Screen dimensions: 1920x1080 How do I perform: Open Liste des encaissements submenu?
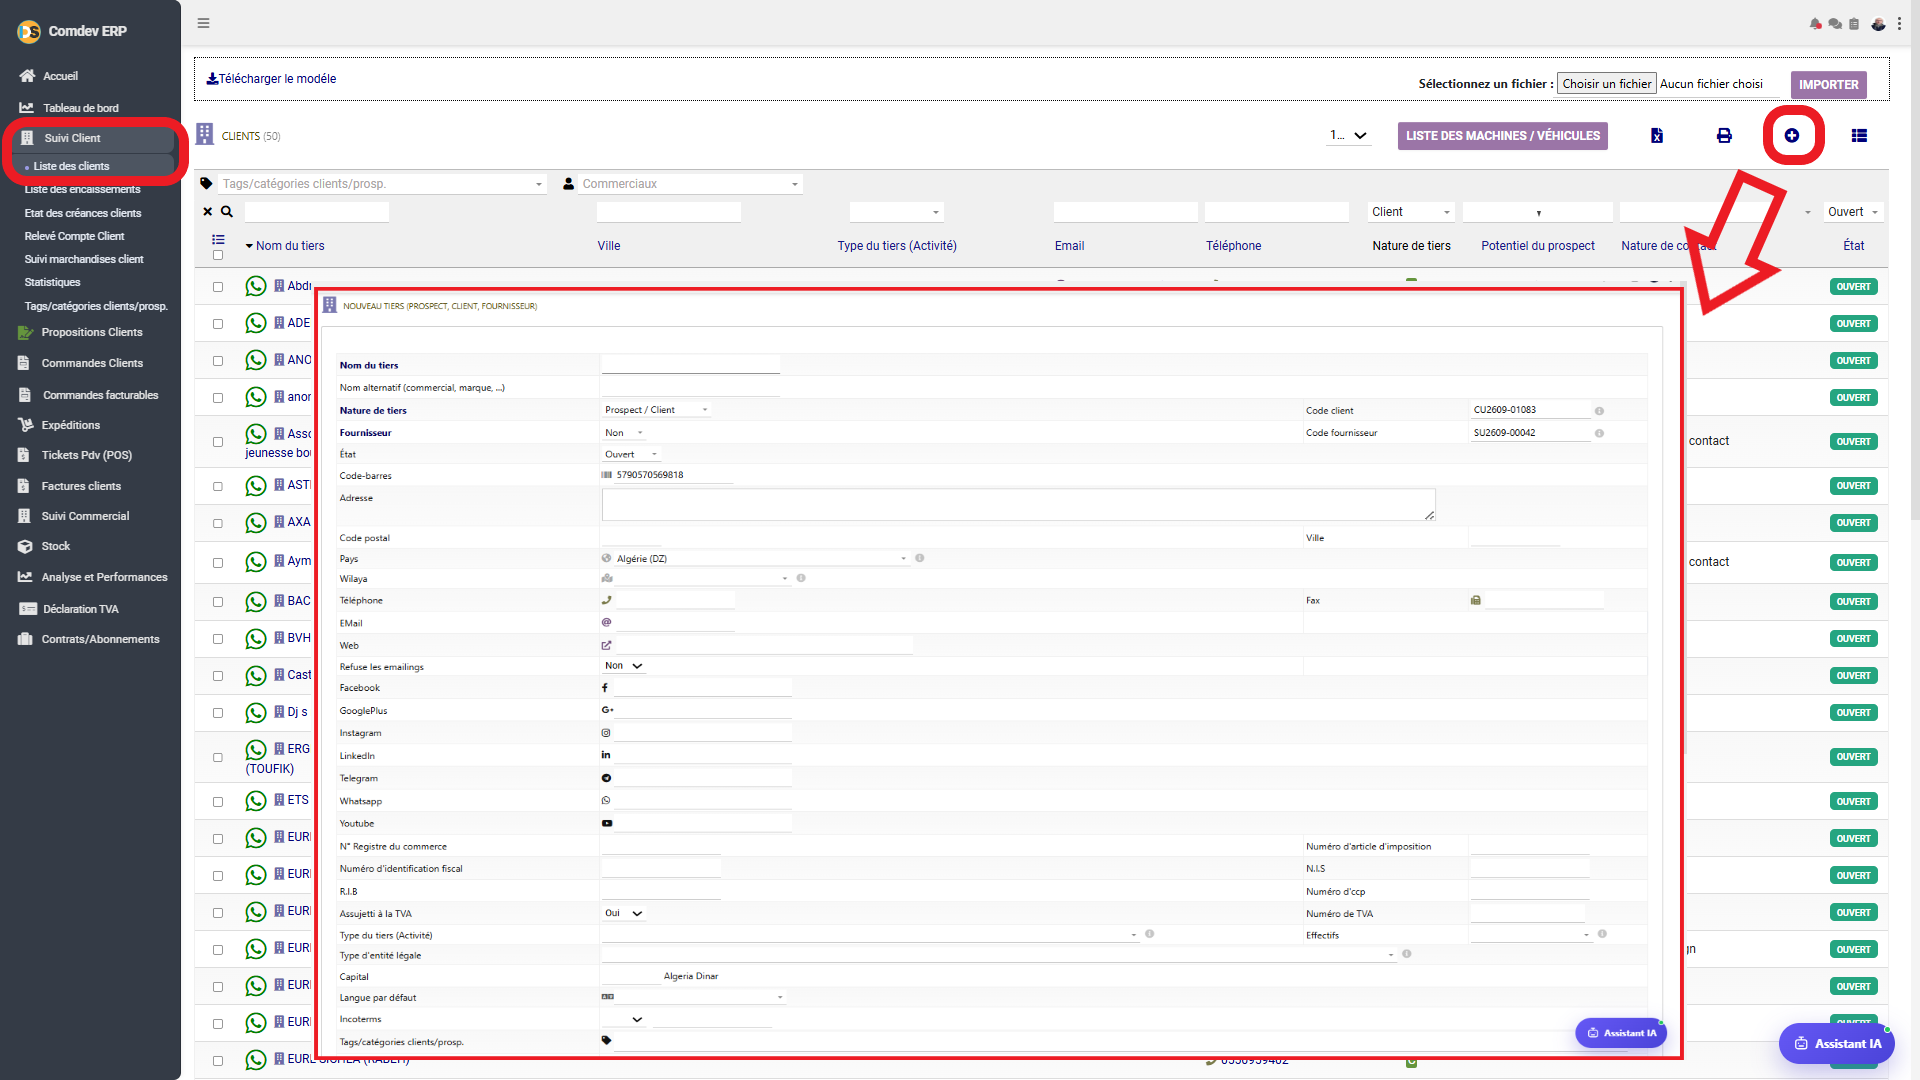pos(82,189)
